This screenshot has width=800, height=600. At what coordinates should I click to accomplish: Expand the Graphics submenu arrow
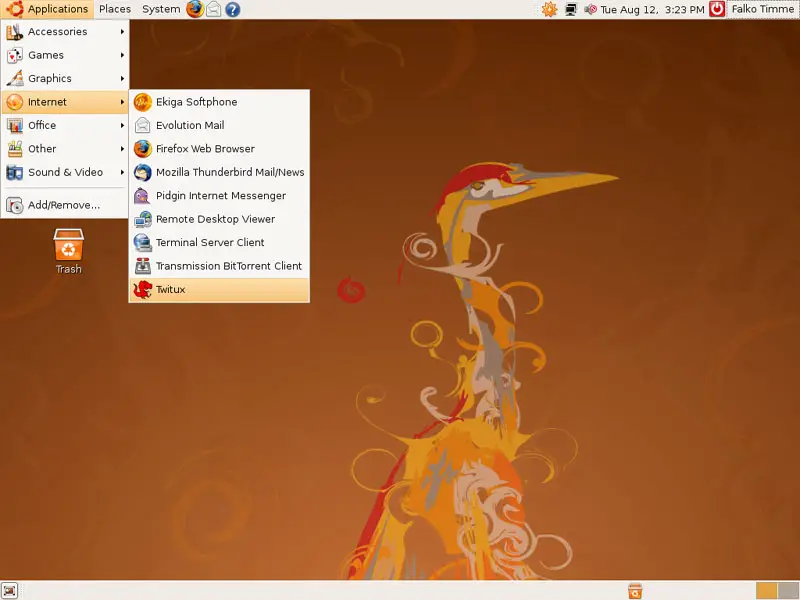(x=122, y=79)
